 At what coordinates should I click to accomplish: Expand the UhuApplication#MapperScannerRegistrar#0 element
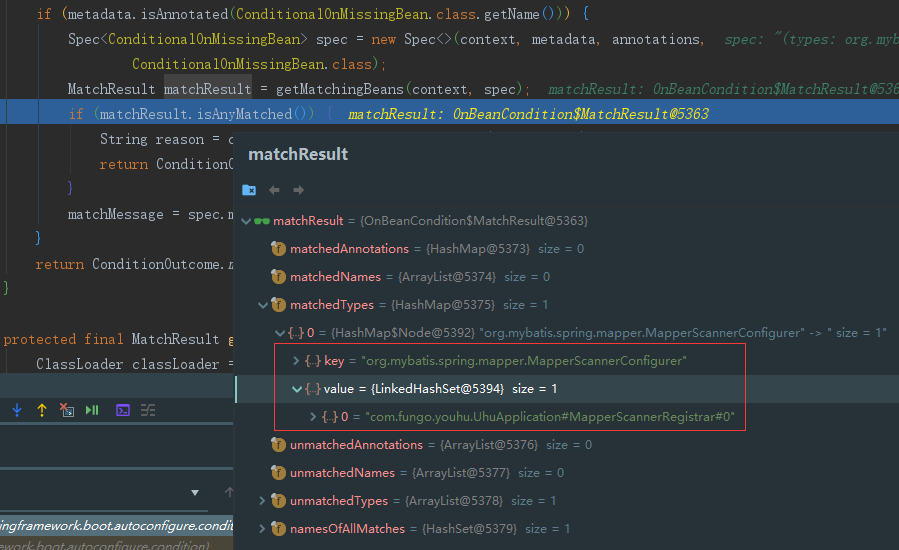tap(313, 417)
